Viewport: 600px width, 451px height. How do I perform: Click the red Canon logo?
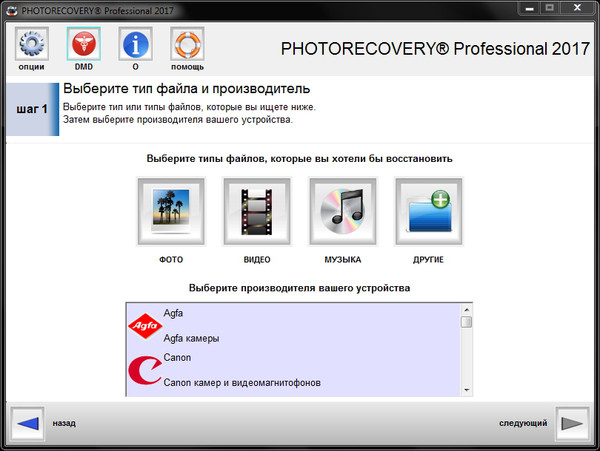pos(145,370)
